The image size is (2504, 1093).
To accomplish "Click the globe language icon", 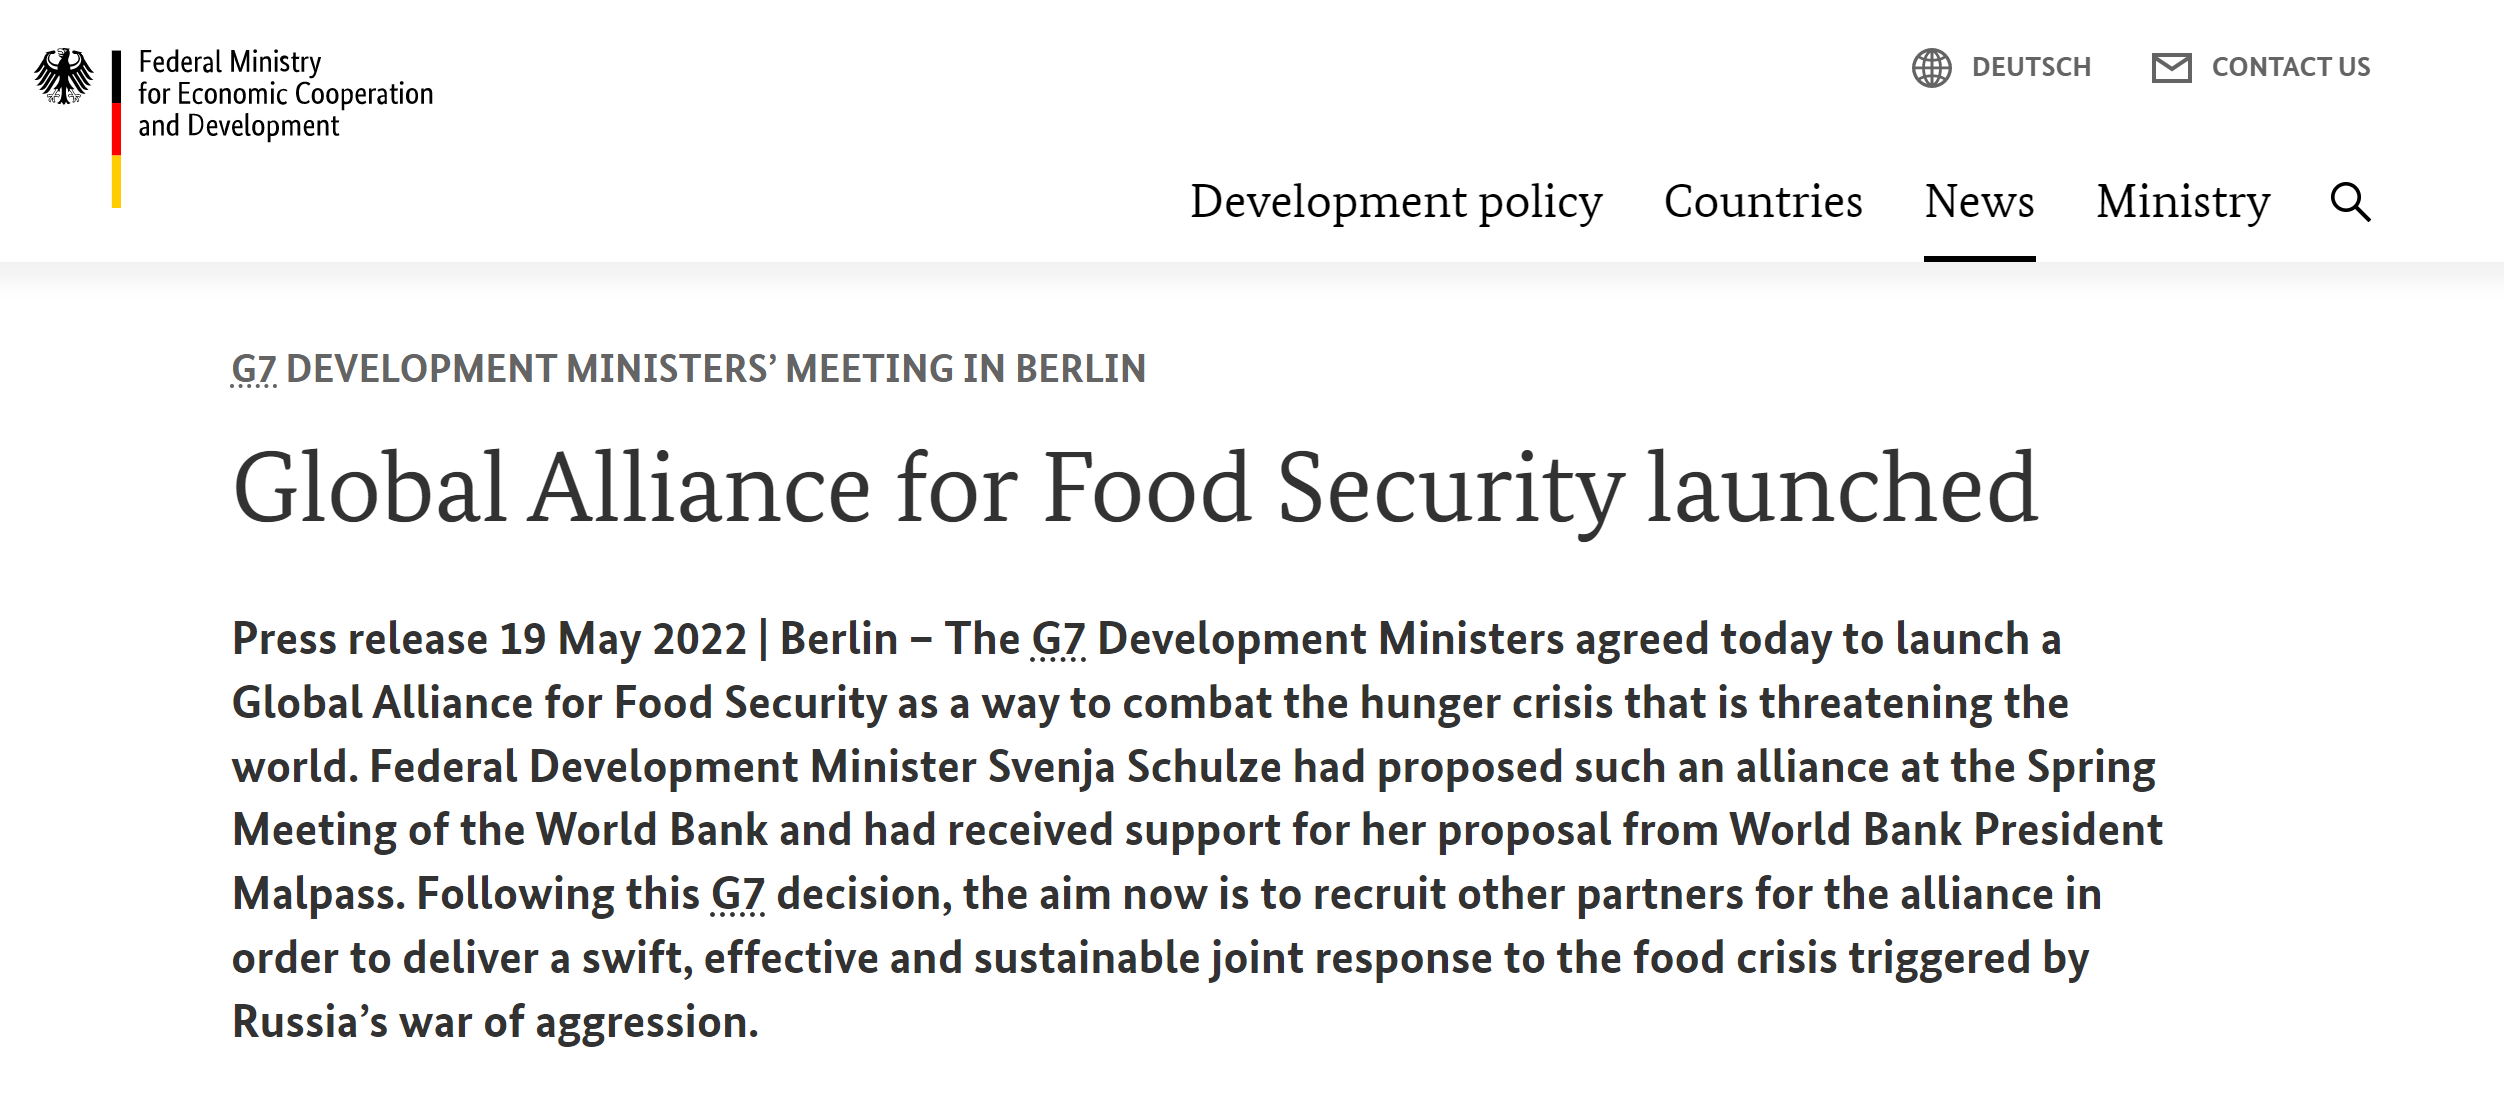I will tap(1931, 68).
